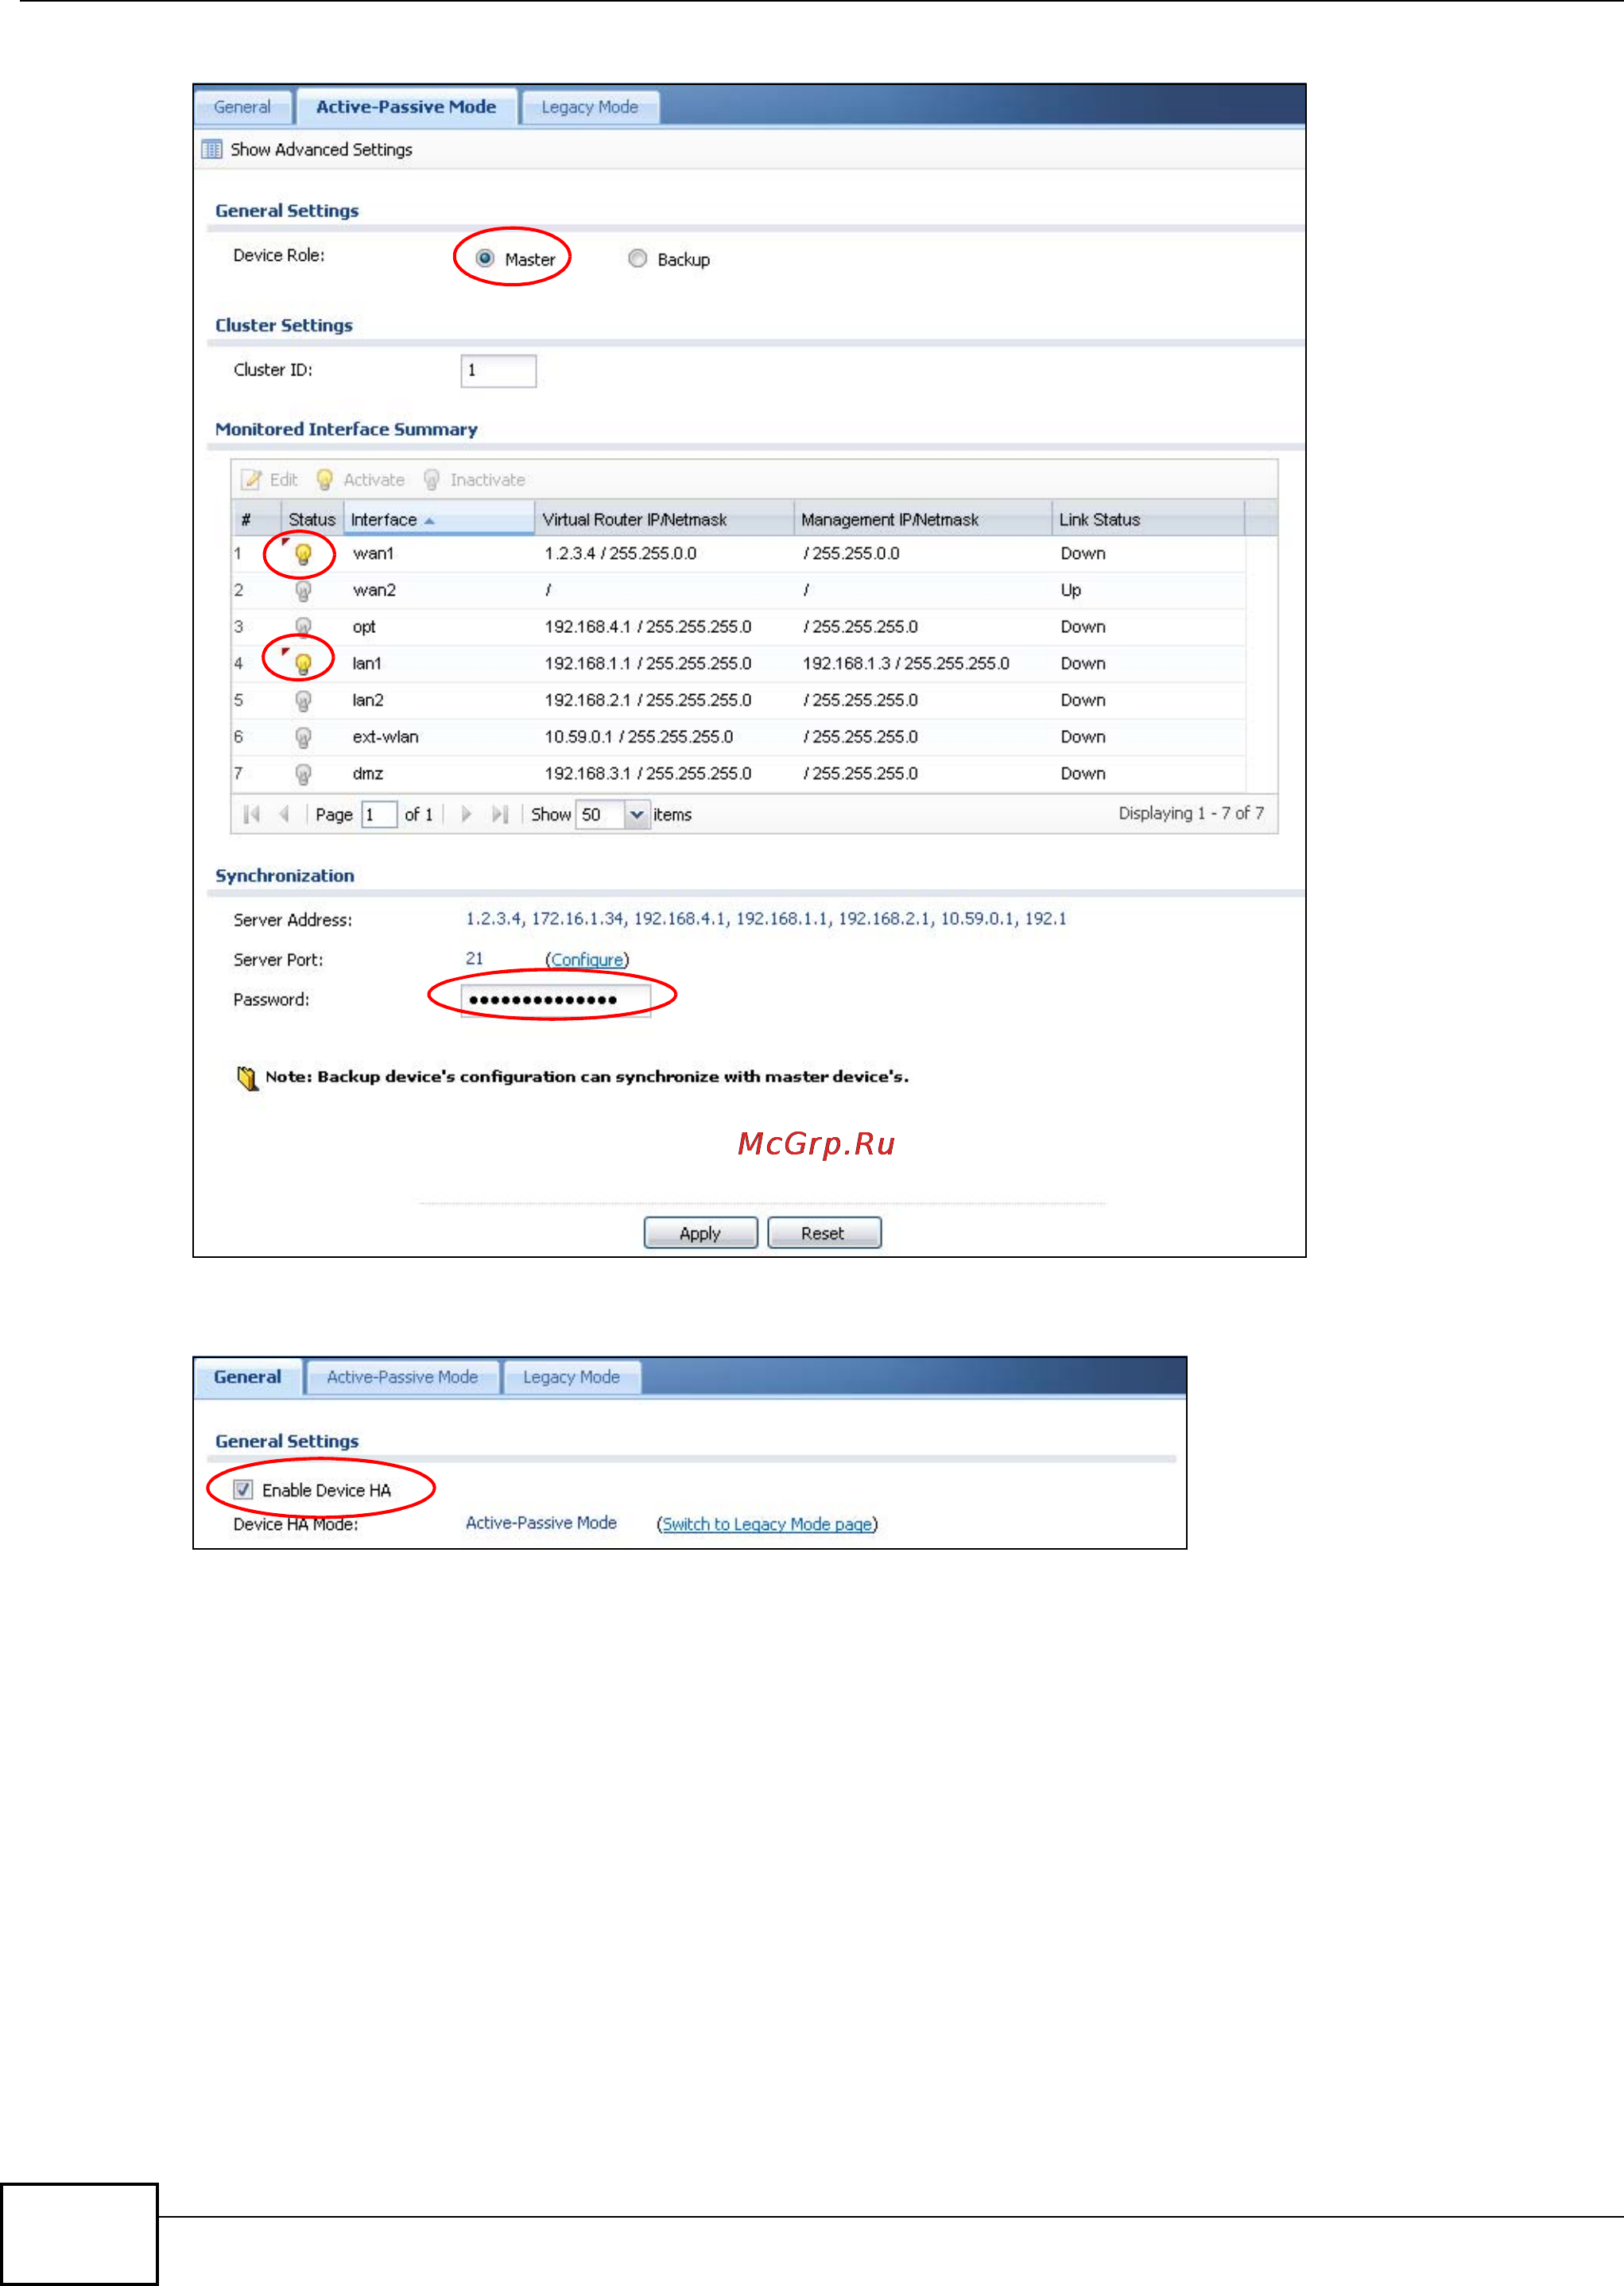
Task: Select the Master device role
Action: [x=485, y=259]
